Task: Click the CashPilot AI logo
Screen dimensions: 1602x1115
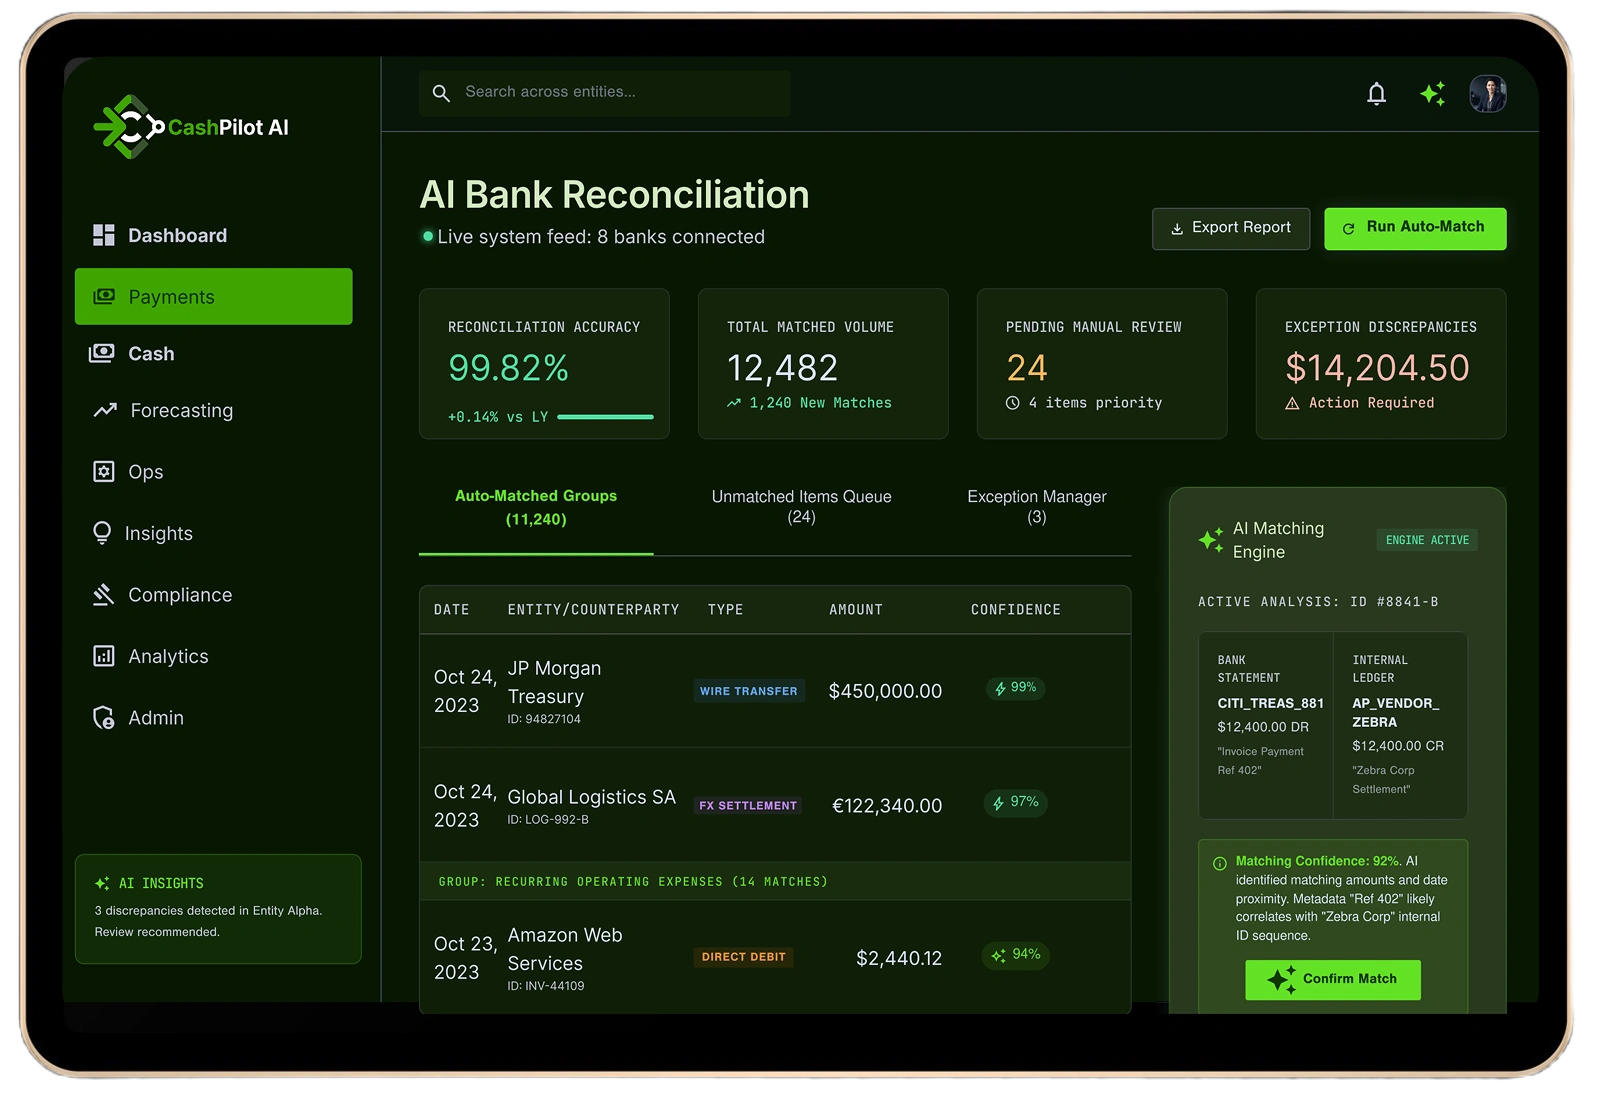Action: pos(191,127)
